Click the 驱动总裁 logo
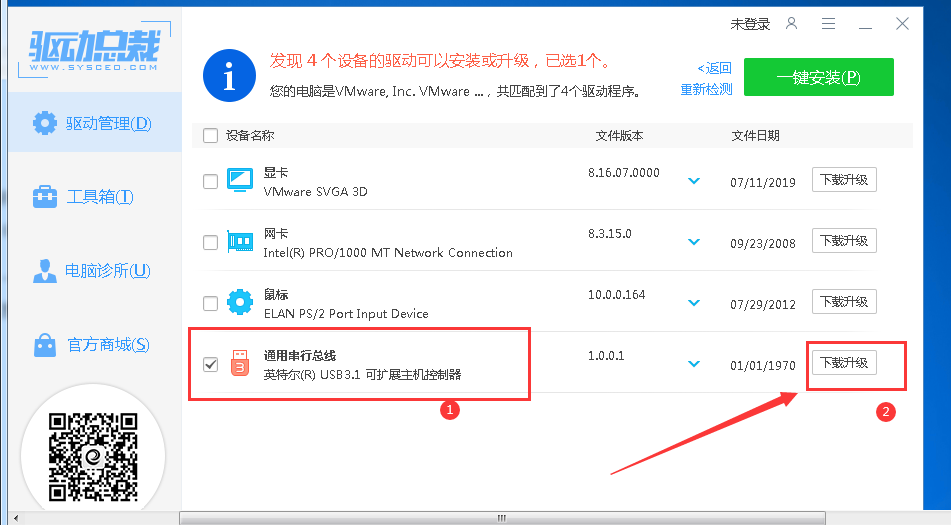Image resolution: width=951 pixels, height=525 pixels. [94, 49]
